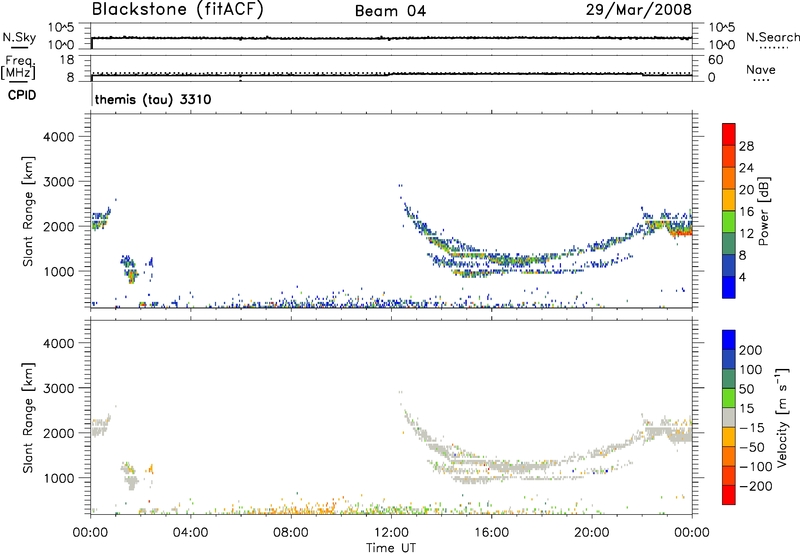Select the gray segment of velocity colorbar
800x554 pixels.
click(729, 417)
